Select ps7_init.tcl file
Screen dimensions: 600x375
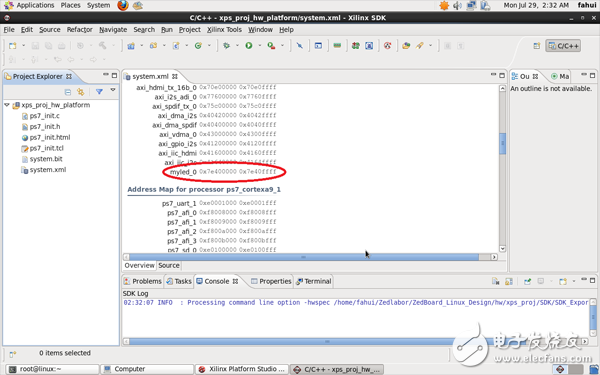coord(46,148)
